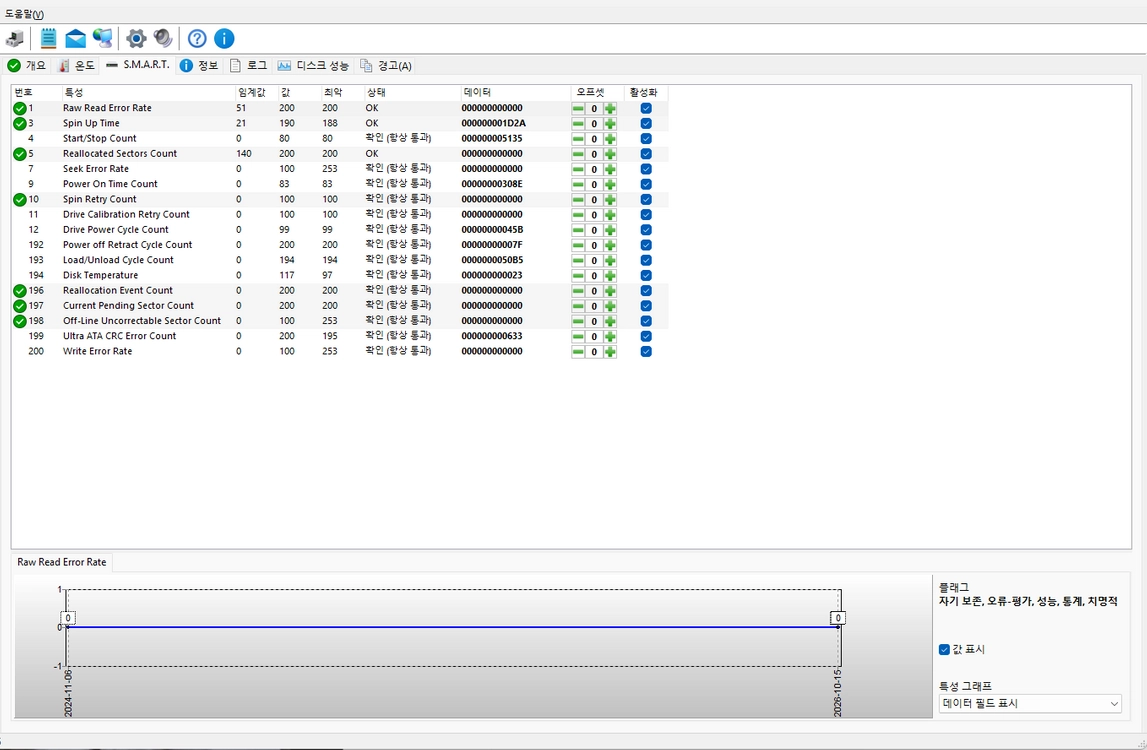Increase offset for Current Pending Sector Count
This screenshot has width=1147, height=750.
[x=610, y=306]
